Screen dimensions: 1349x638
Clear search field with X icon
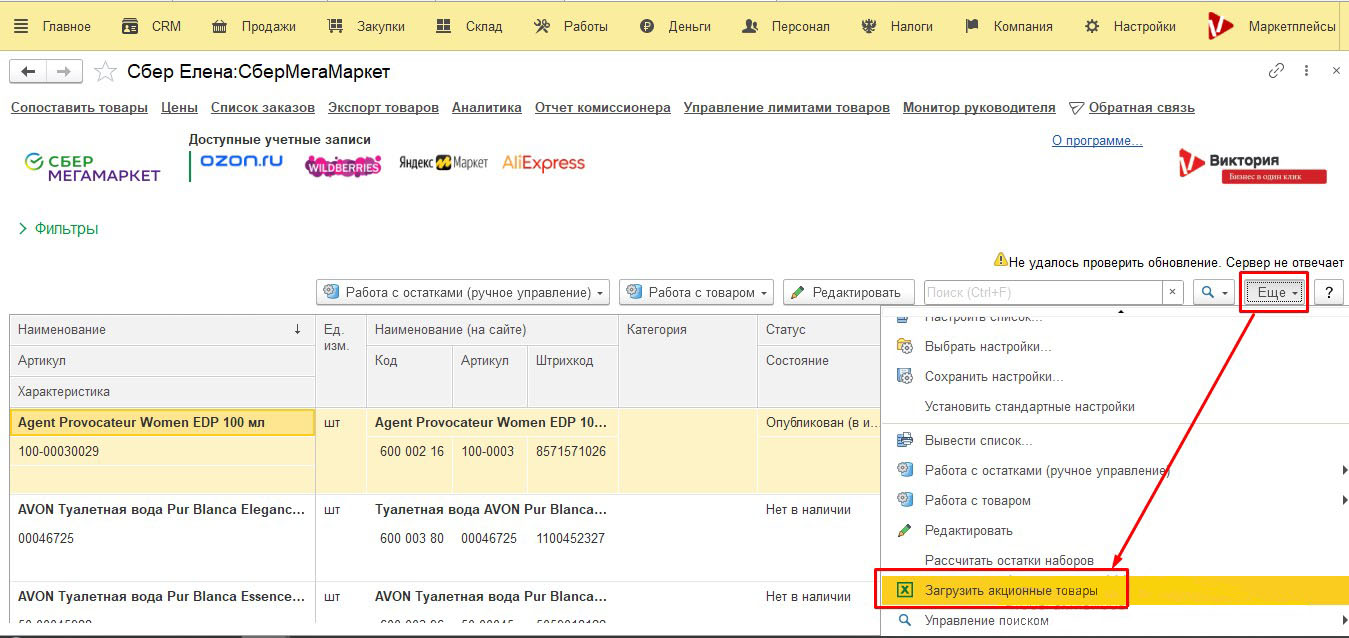pyautogui.click(x=1173, y=292)
